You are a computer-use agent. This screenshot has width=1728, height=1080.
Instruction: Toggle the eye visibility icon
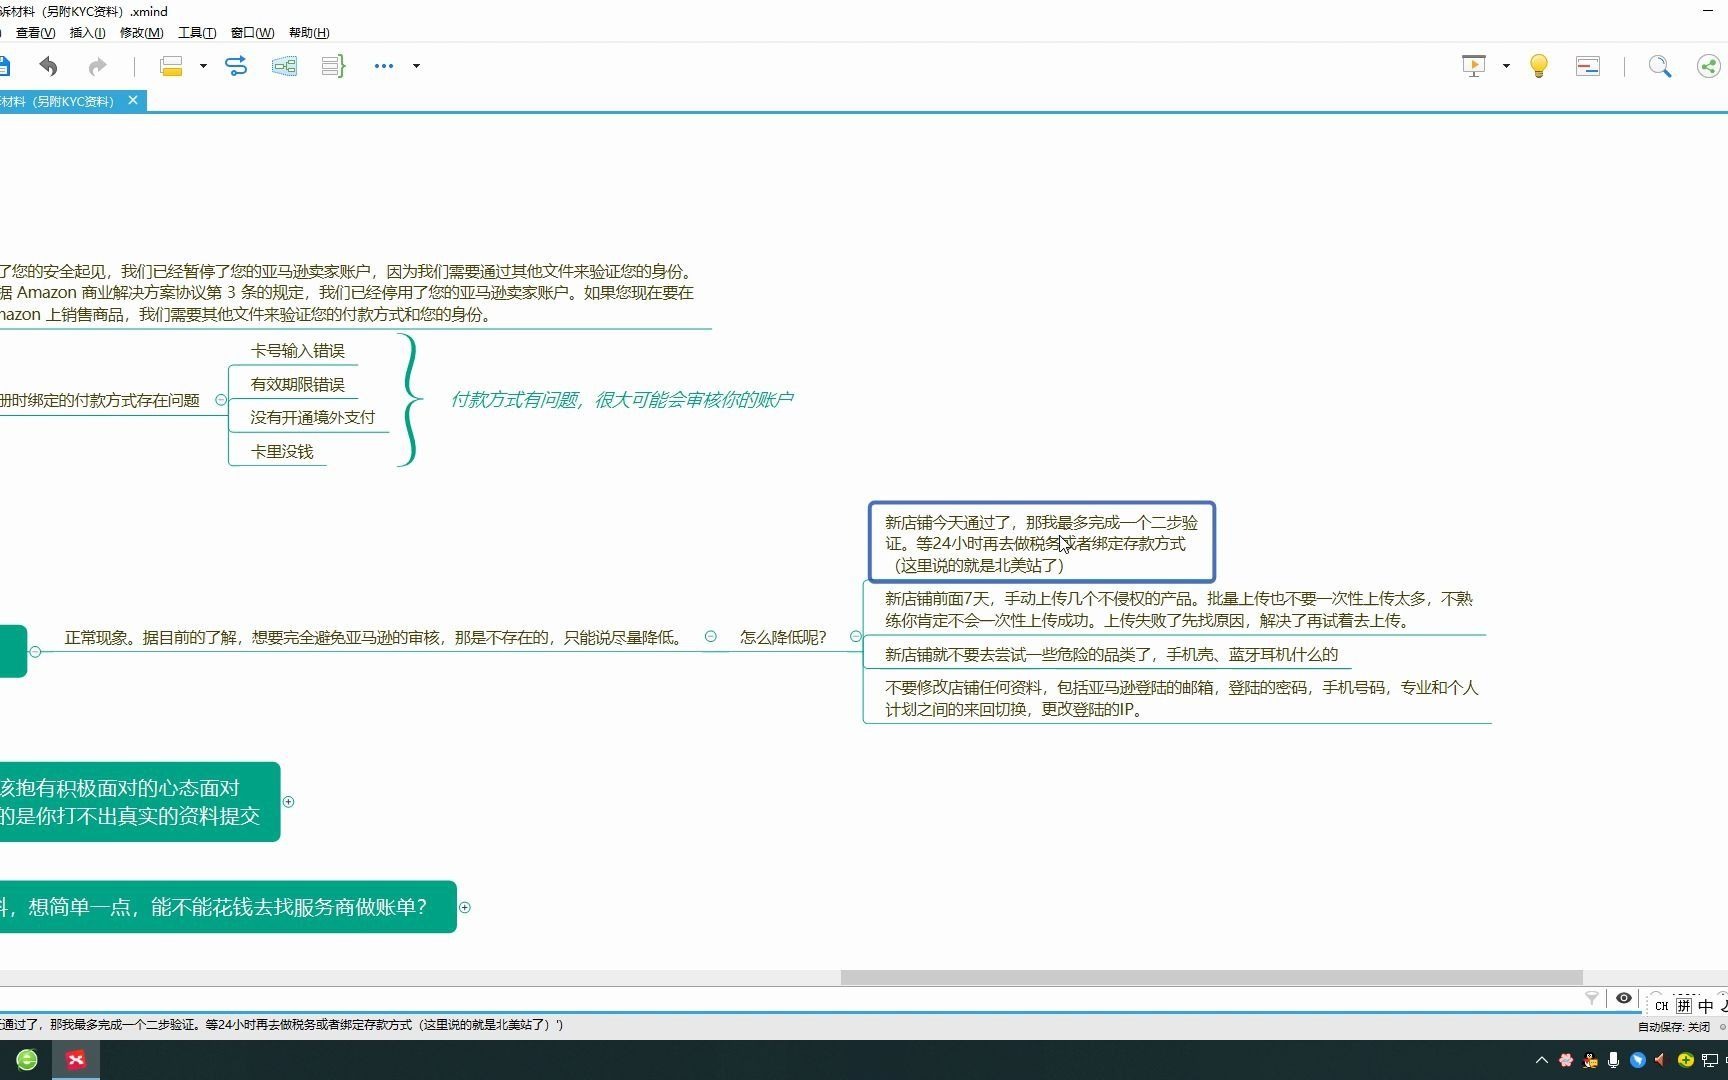(1624, 998)
